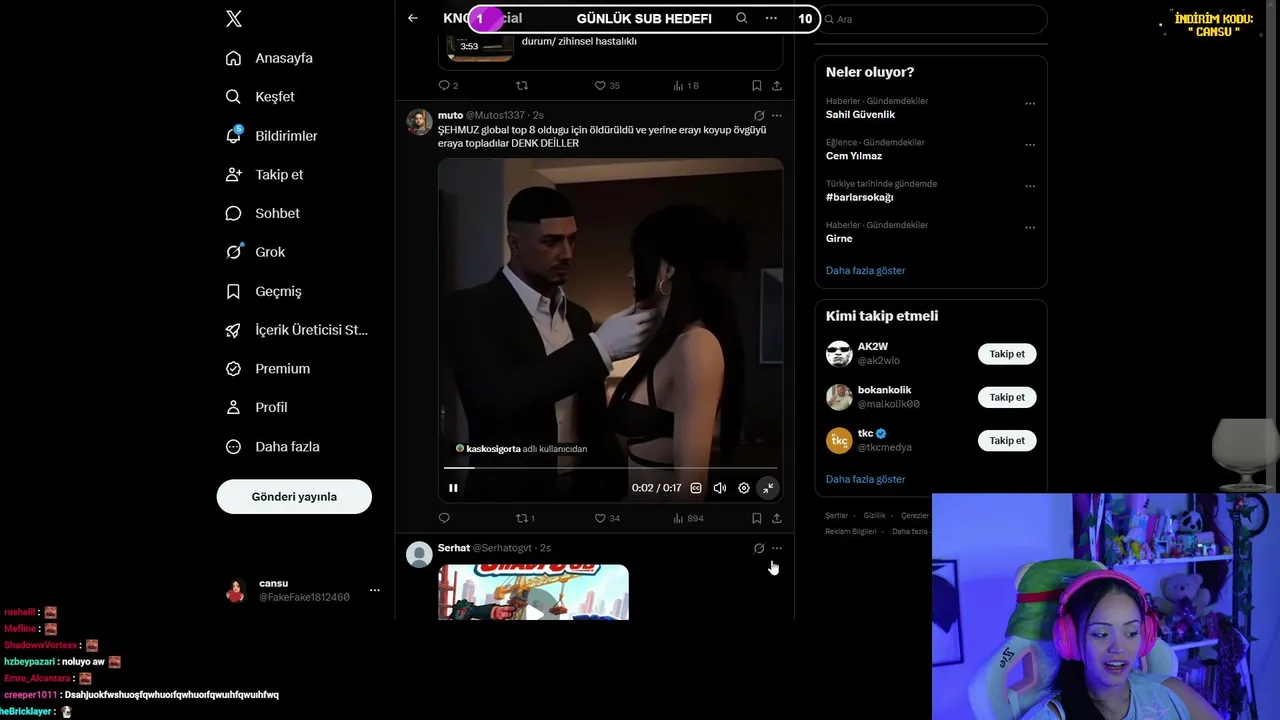Open AK2W profile avatar
The image size is (1280, 720).
point(839,353)
